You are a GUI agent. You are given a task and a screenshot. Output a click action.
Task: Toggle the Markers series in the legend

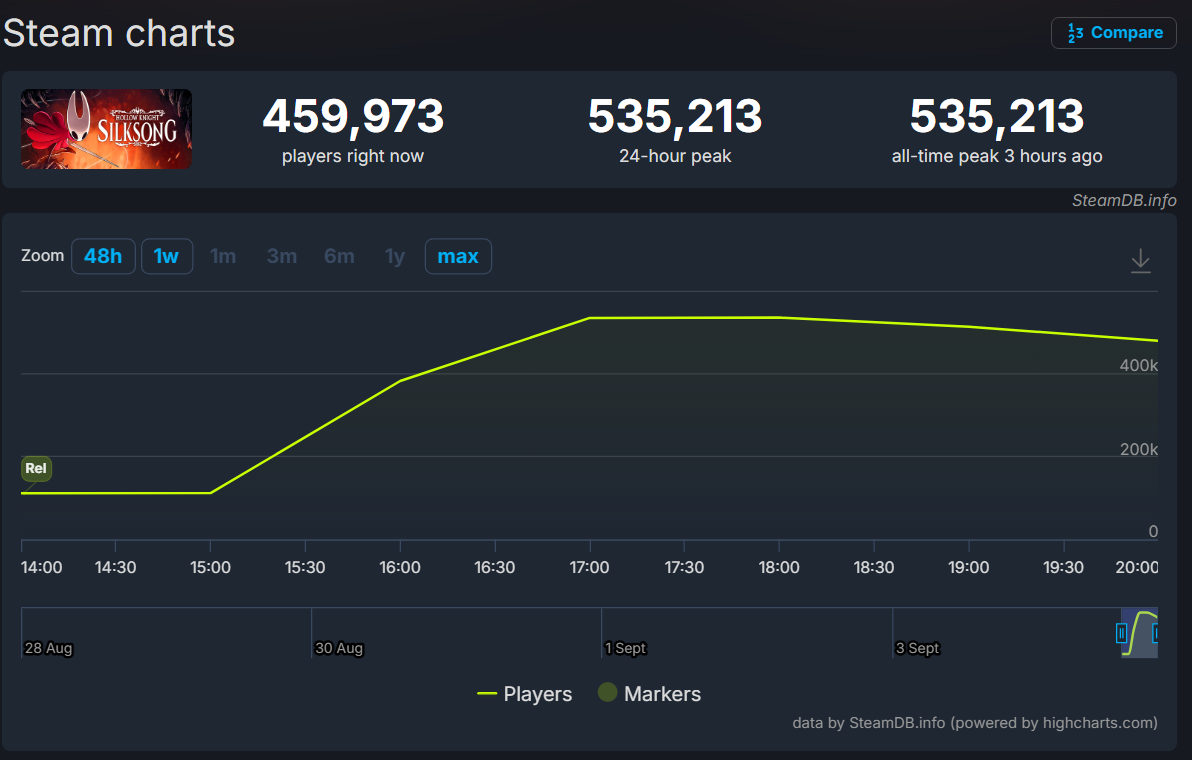649,693
